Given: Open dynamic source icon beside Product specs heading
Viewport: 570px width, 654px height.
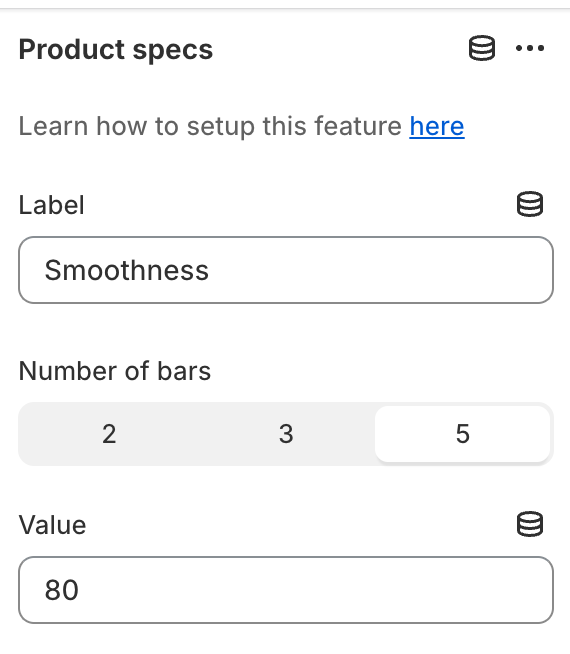Looking at the screenshot, I should [x=482, y=48].
